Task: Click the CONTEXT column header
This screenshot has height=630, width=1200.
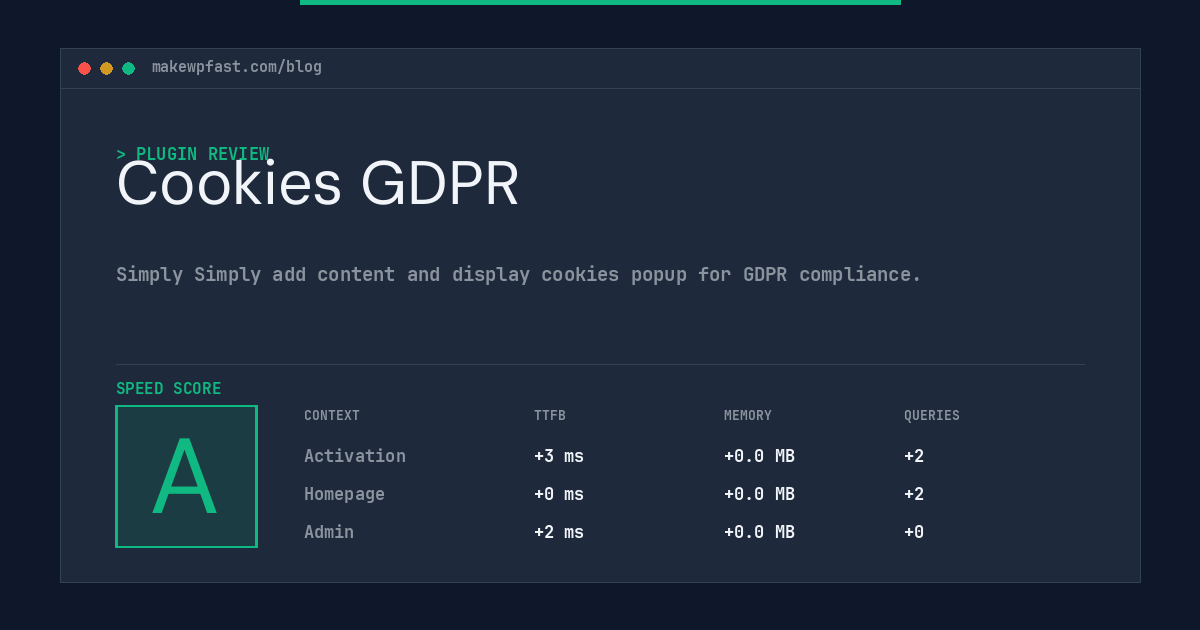Action: [x=332, y=416]
